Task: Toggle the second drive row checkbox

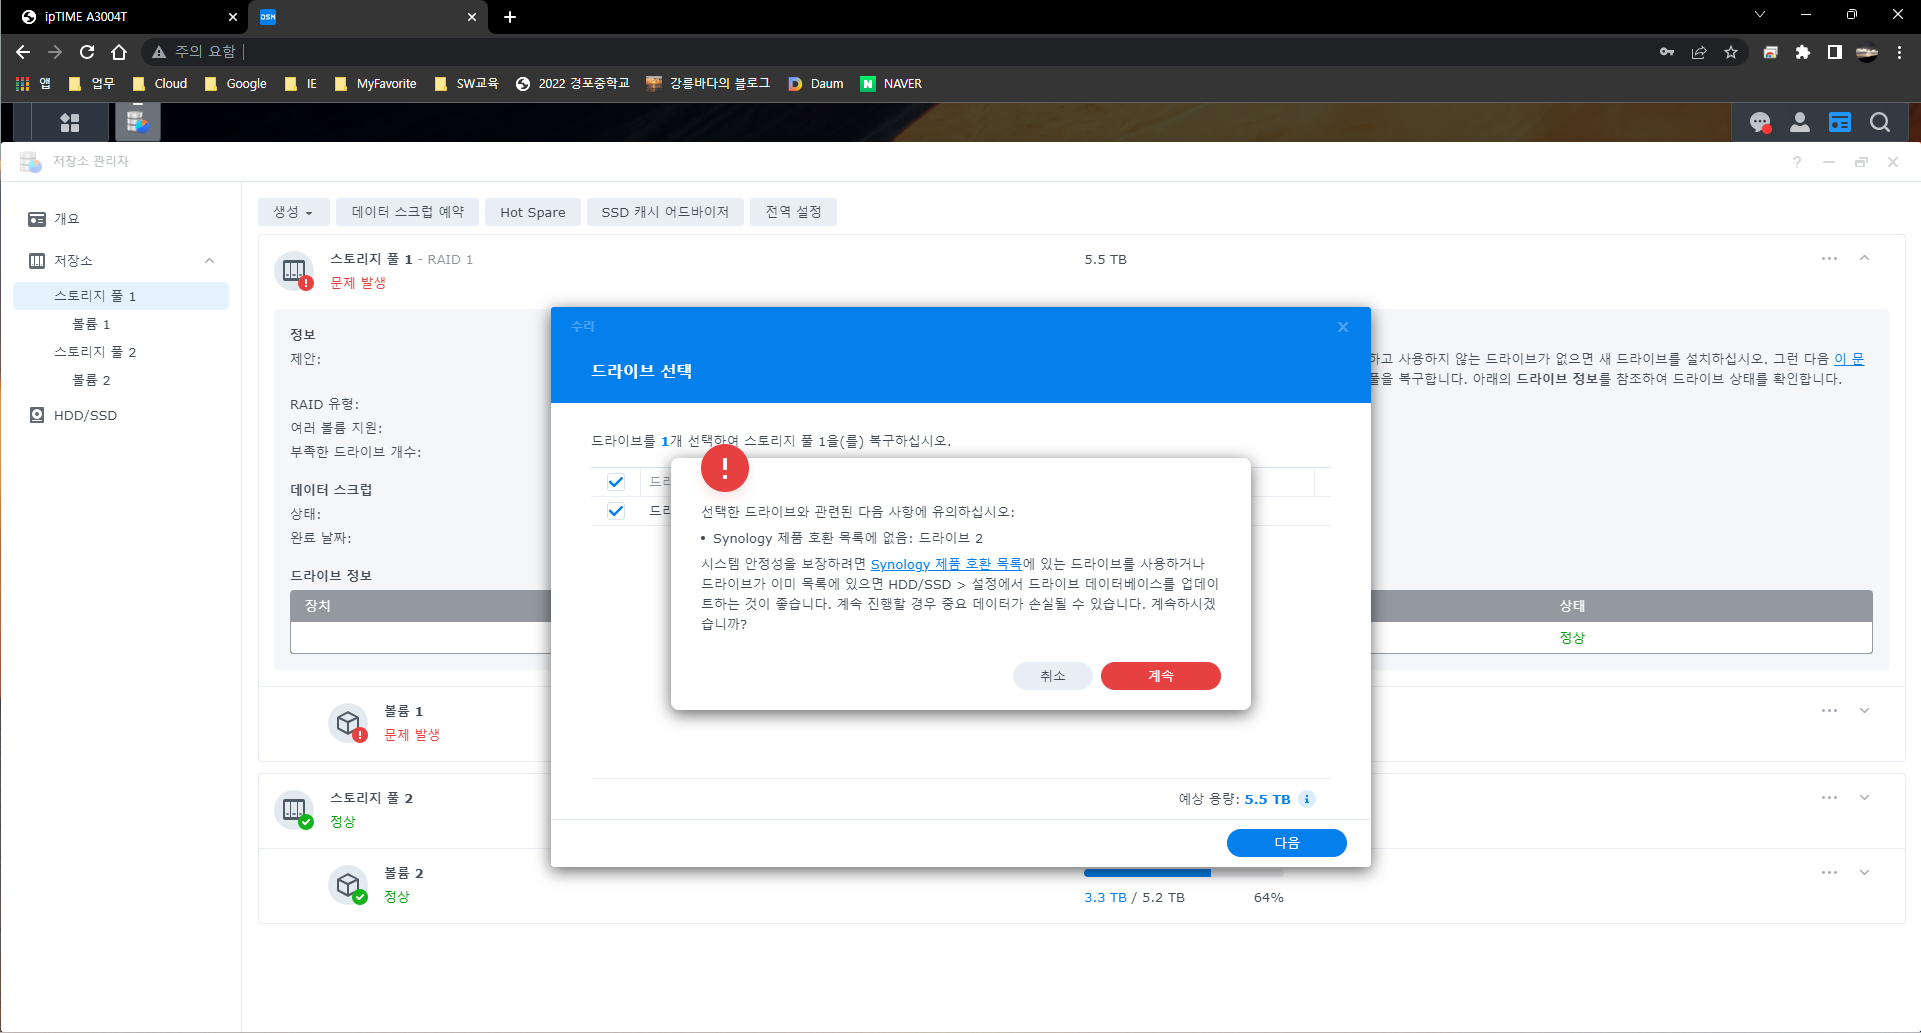Action: click(x=616, y=511)
